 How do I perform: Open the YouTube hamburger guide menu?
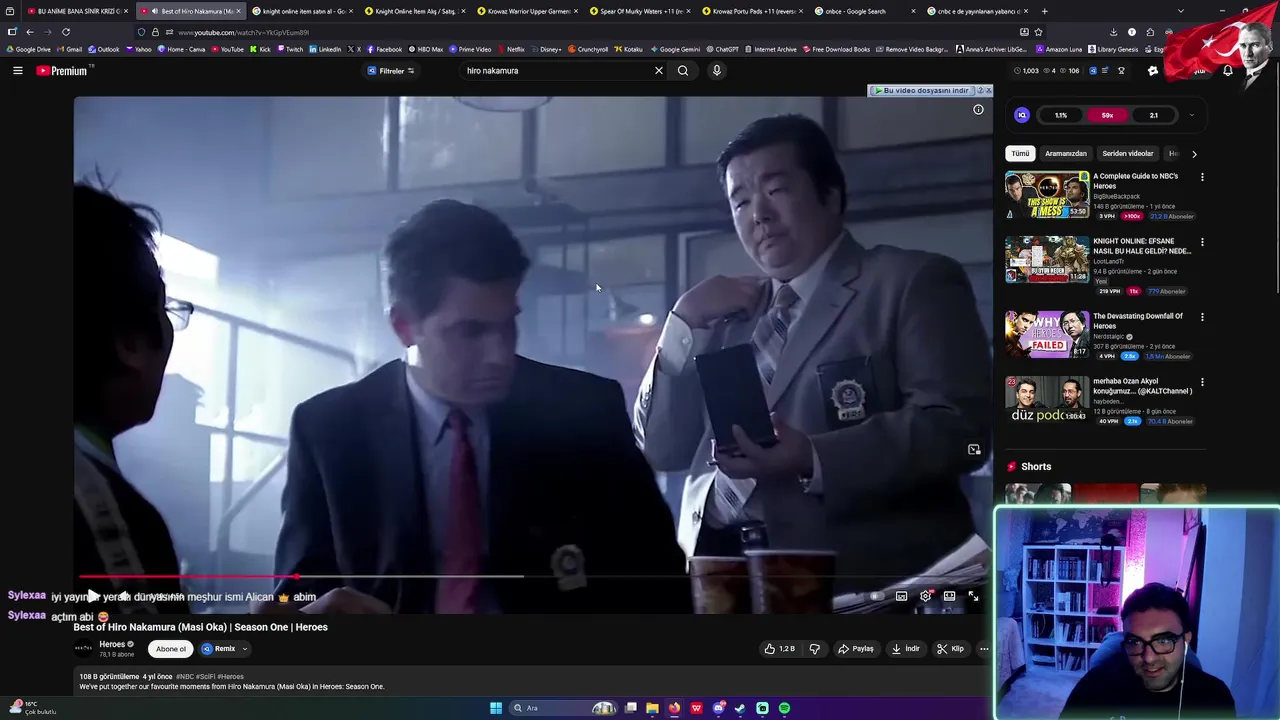click(x=17, y=71)
